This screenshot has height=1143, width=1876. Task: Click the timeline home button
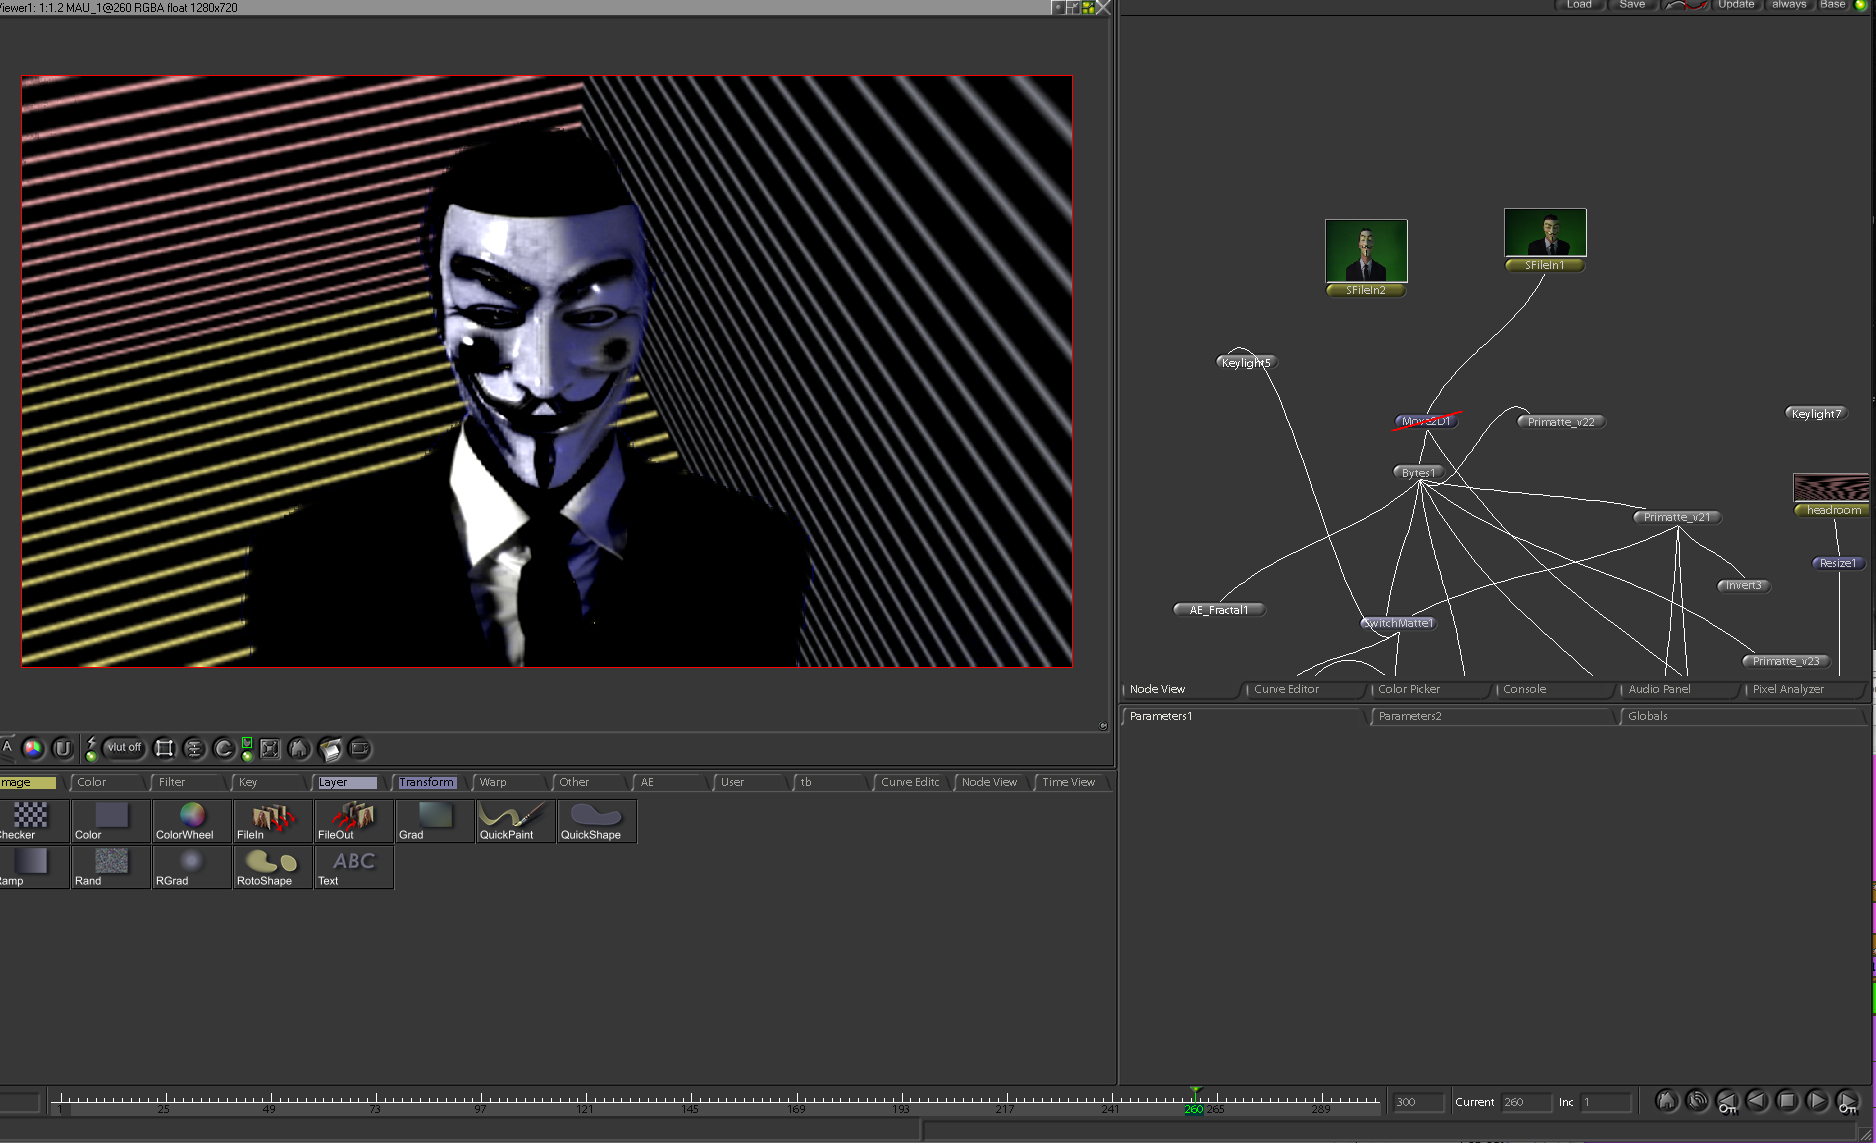pos(1666,1101)
